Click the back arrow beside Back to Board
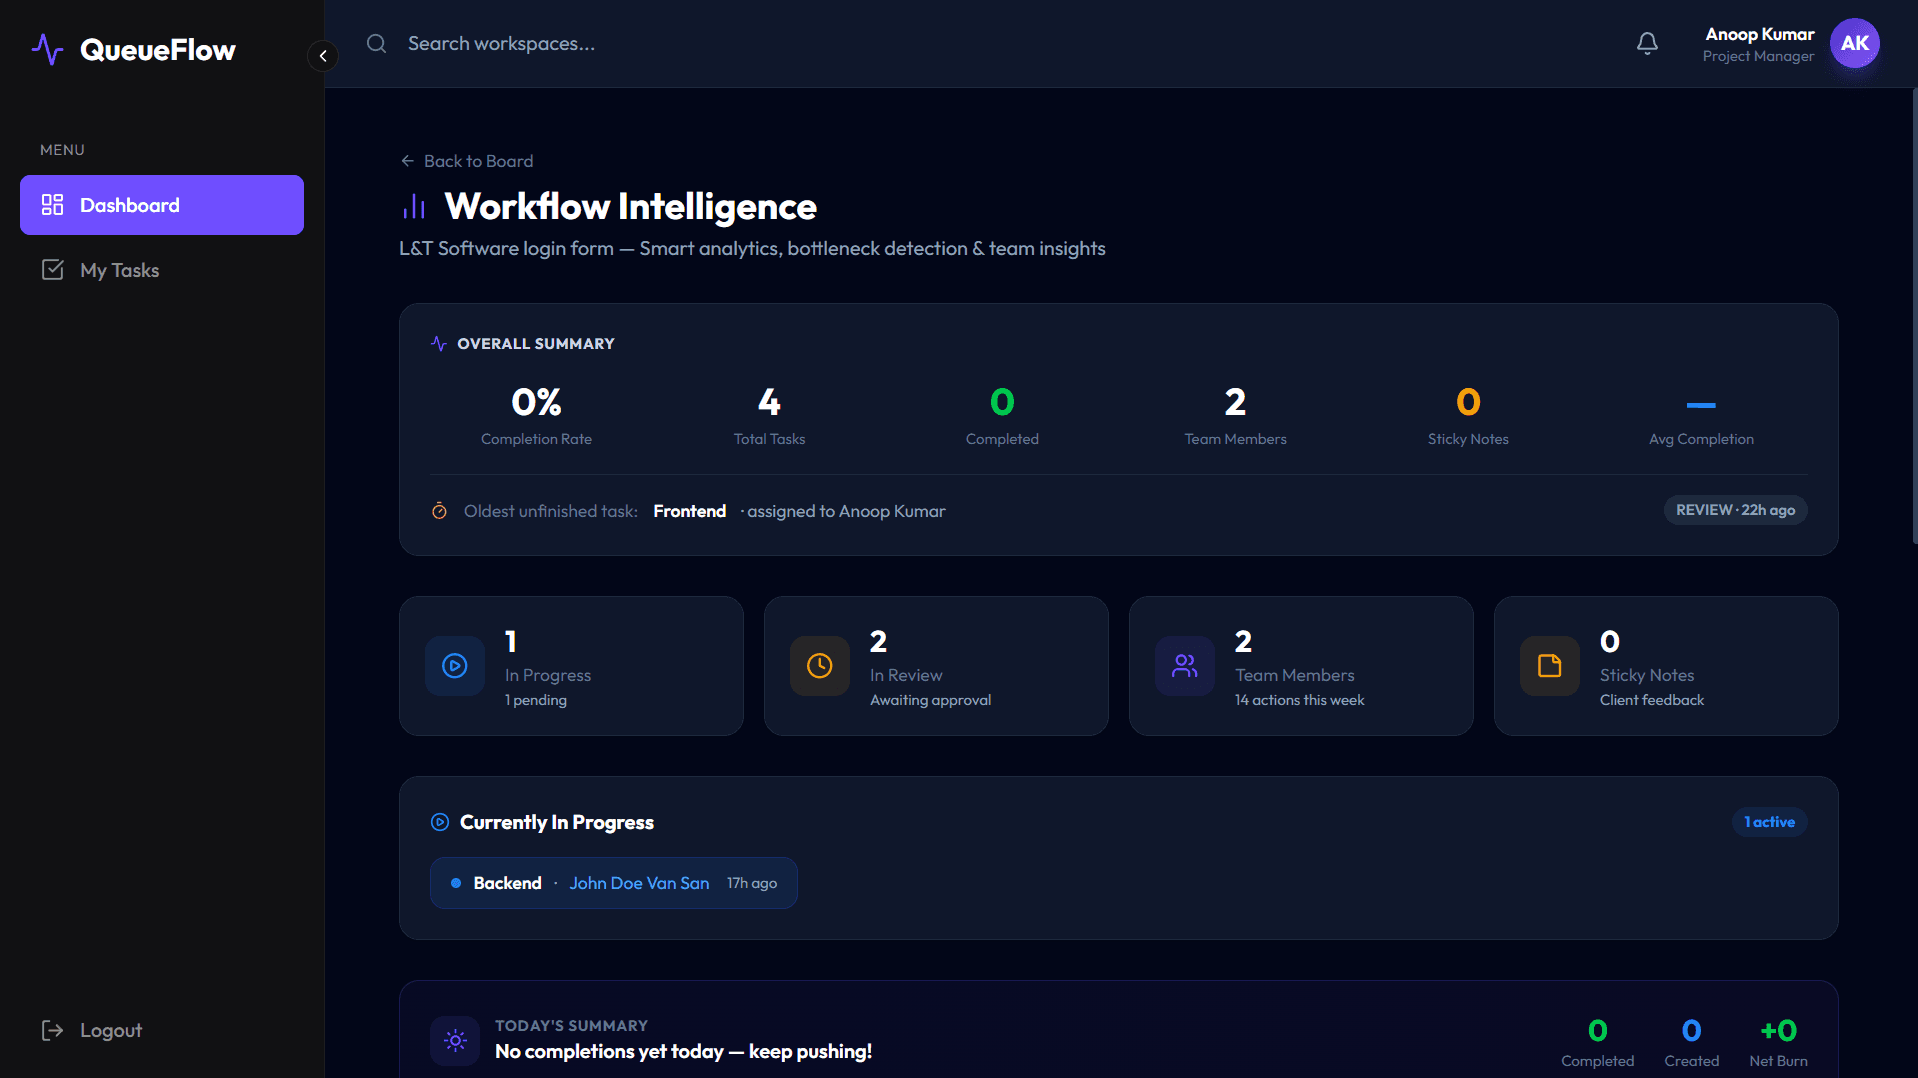This screenshot has width=1918, height=1078. point(407,161)
